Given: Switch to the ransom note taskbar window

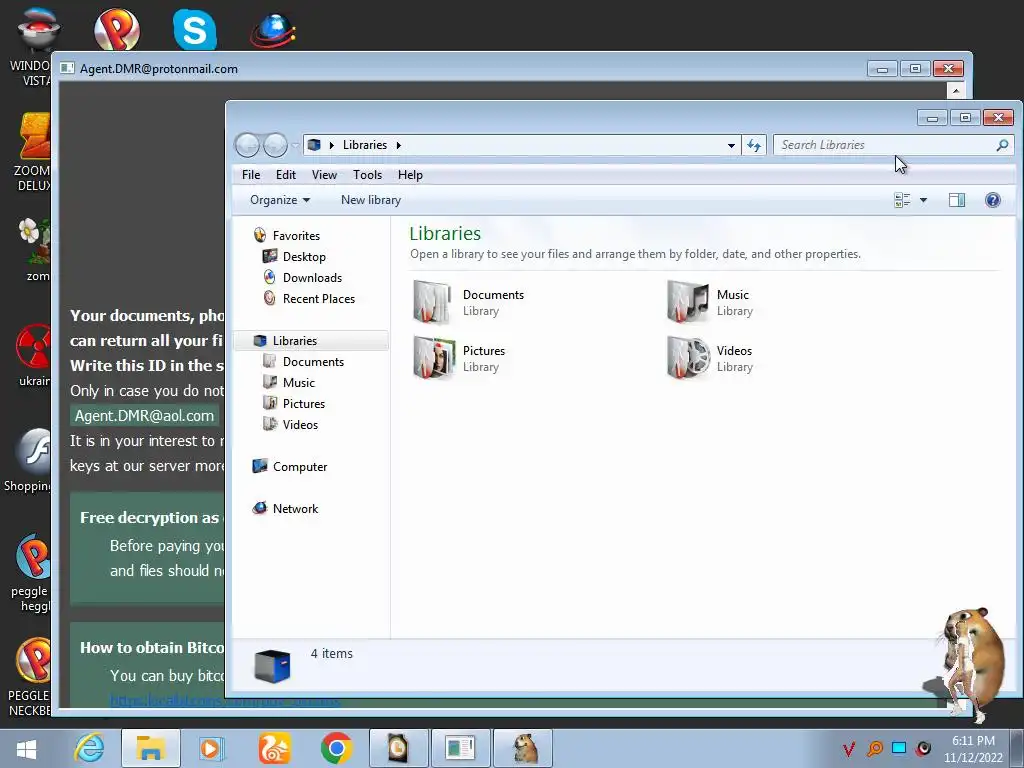Looking at the screenshot, I should coord(460,748).
